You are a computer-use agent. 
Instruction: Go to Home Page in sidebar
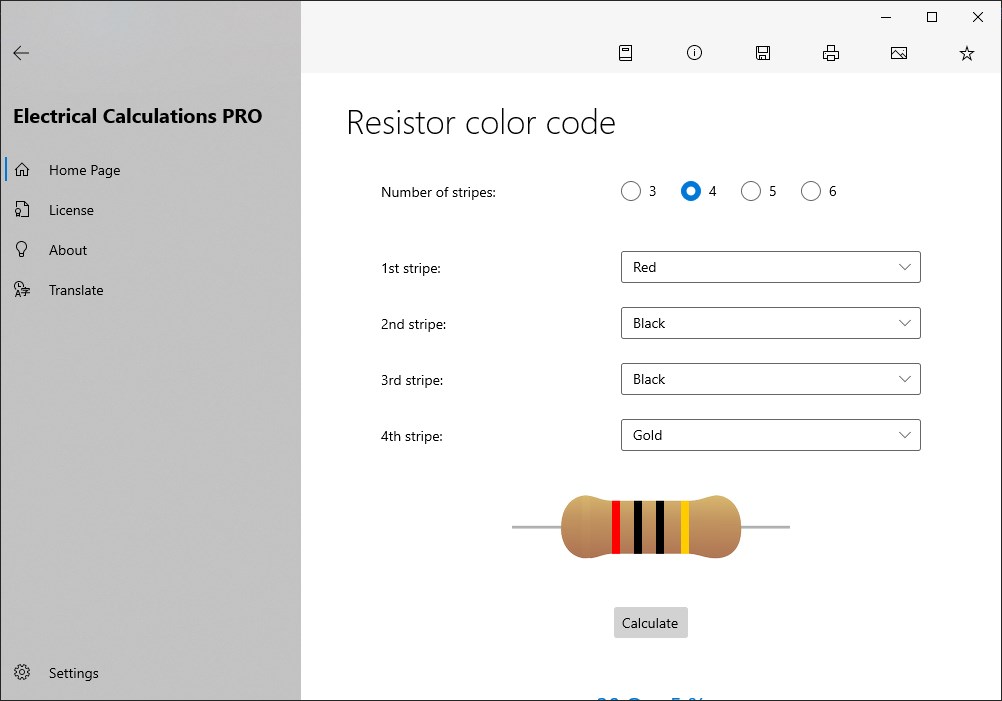point(84,170)
